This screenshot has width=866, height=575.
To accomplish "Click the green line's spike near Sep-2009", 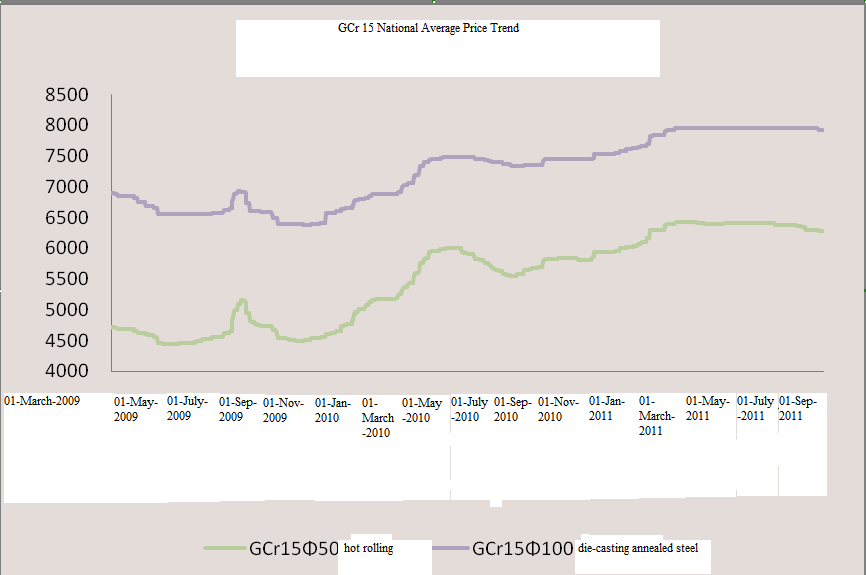I will (x=242, y=300).
